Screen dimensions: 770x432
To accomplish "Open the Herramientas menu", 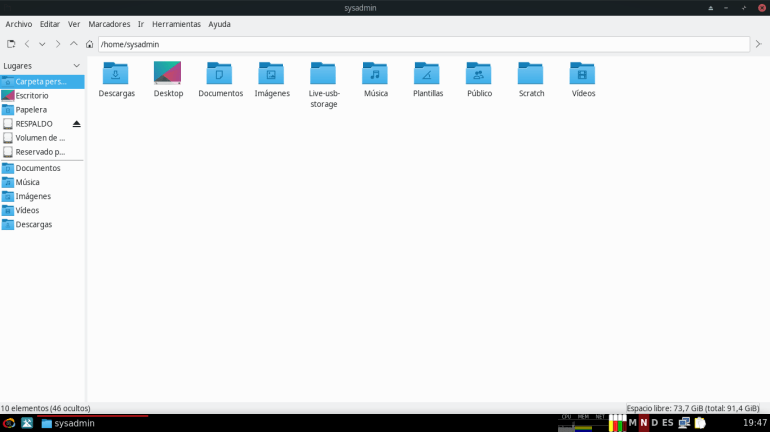I will coord(176,24).
